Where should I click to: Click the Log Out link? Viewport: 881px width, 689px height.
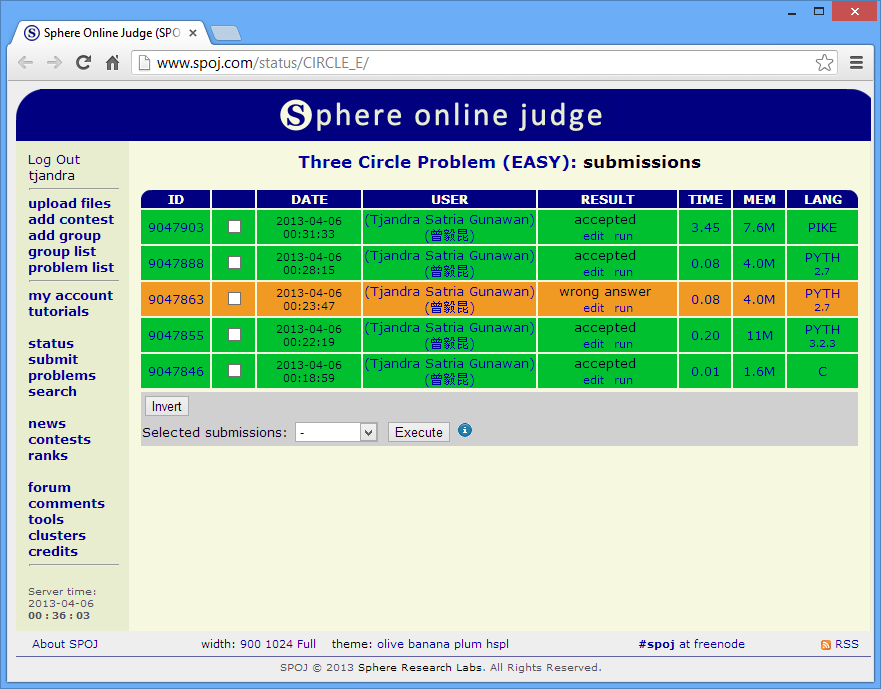54,160
